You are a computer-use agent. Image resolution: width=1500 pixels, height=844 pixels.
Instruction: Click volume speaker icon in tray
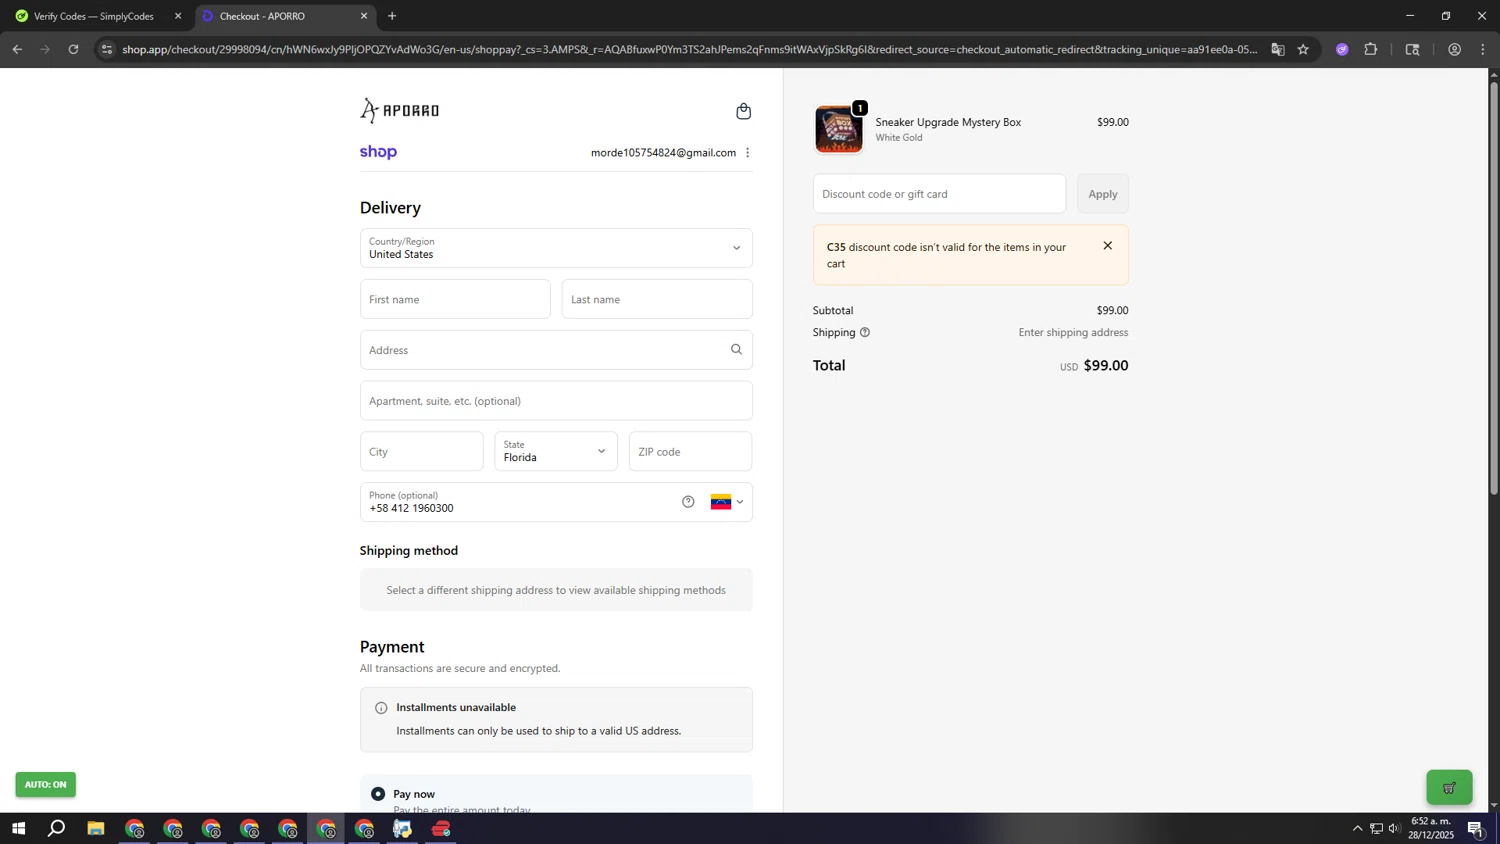click(1394, 828)
